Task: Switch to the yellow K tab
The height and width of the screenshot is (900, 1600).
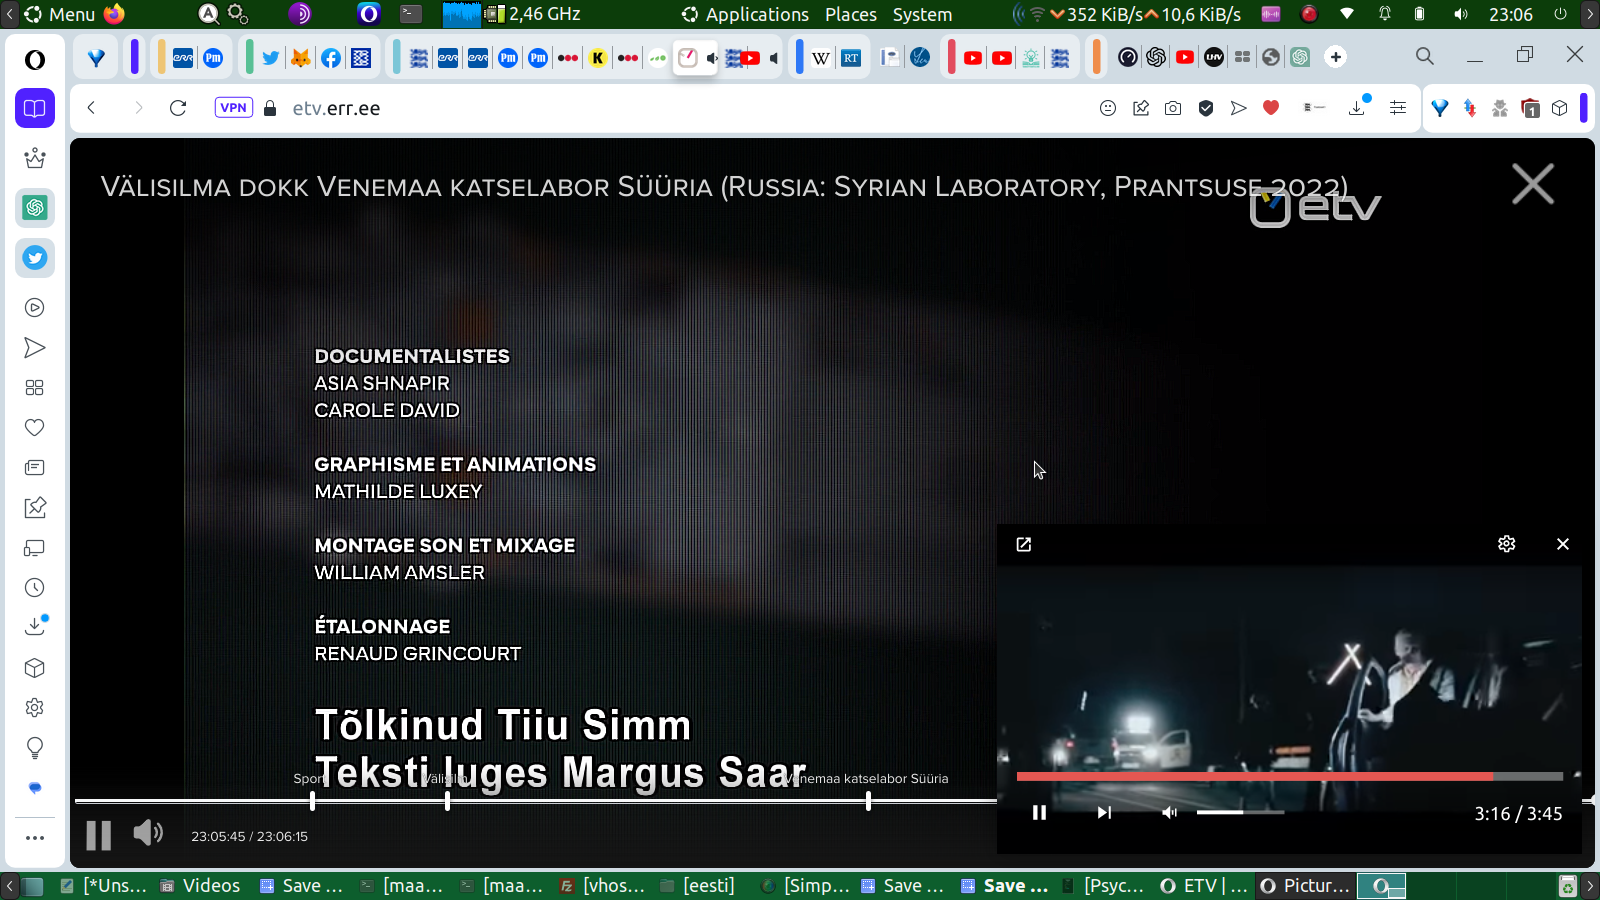Action: 598,58
